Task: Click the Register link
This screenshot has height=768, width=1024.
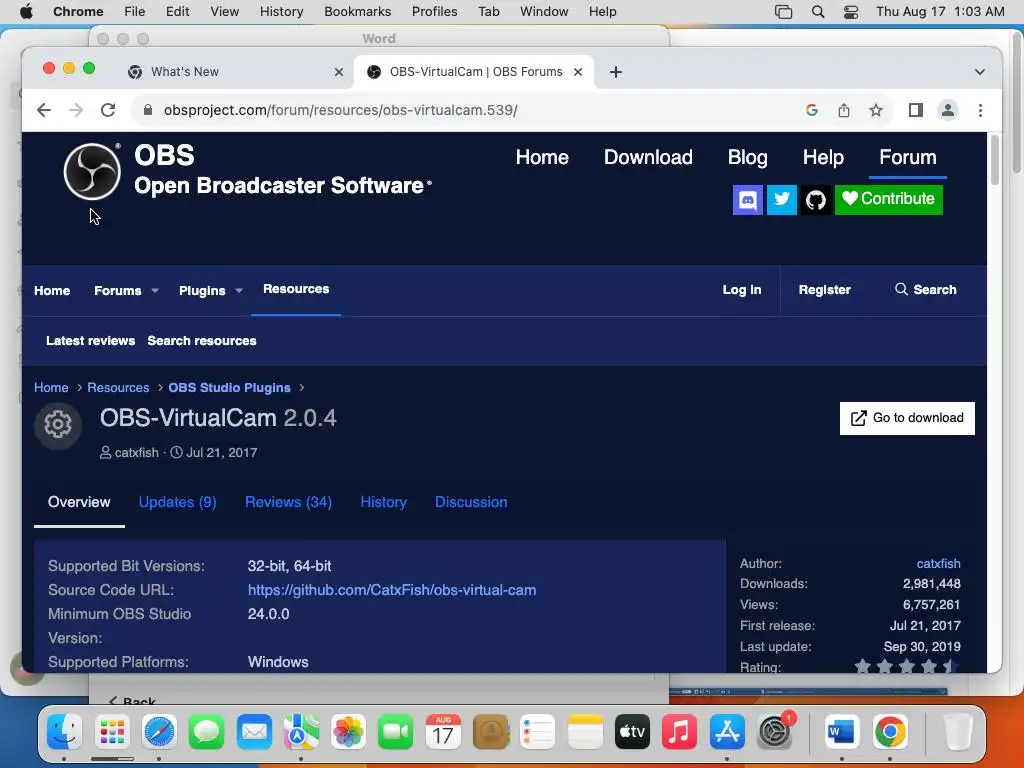Action: point(824,290)
